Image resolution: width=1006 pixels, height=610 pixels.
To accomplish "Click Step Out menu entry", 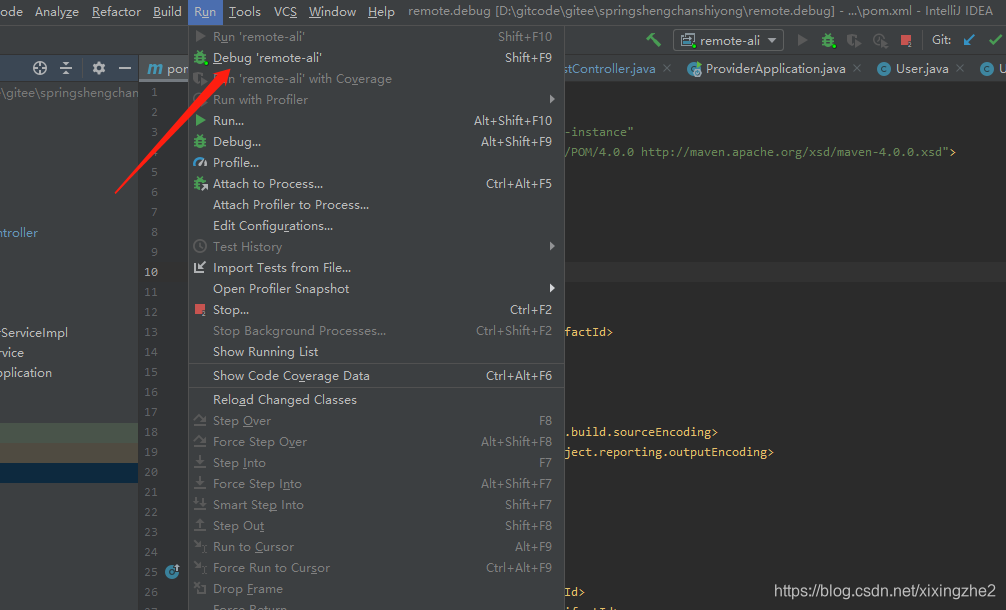I will click(377, 526).
